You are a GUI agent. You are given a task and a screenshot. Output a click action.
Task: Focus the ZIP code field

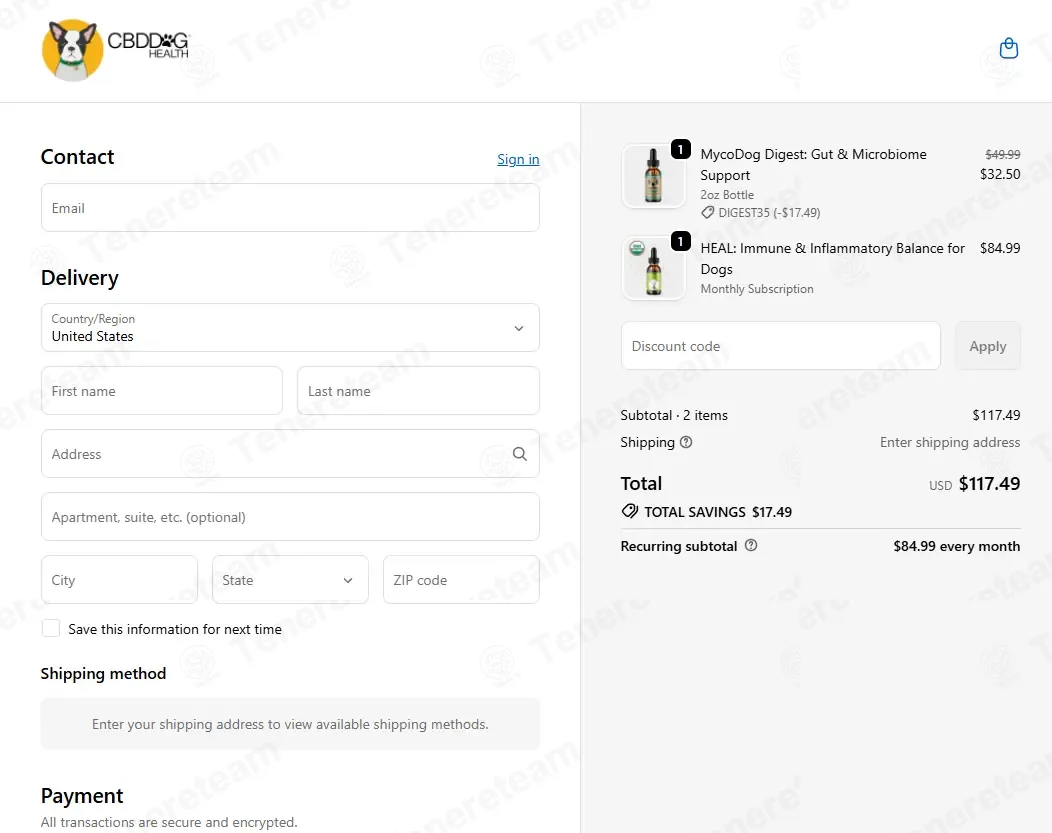(x=461, y=579)
